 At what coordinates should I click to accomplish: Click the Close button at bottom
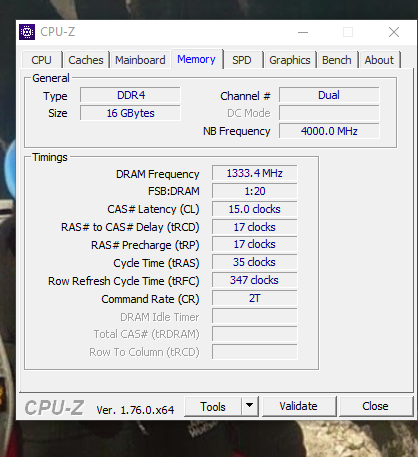point(375,407)
